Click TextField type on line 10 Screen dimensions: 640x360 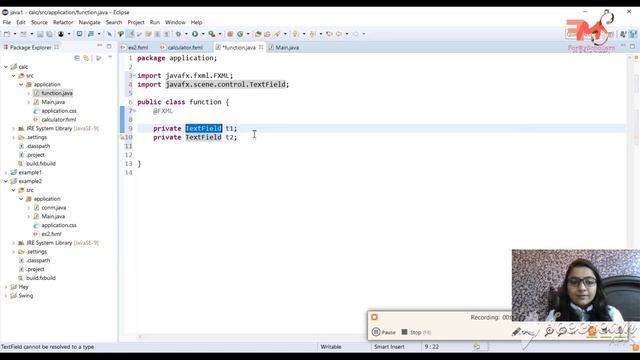tap(203, 138)
